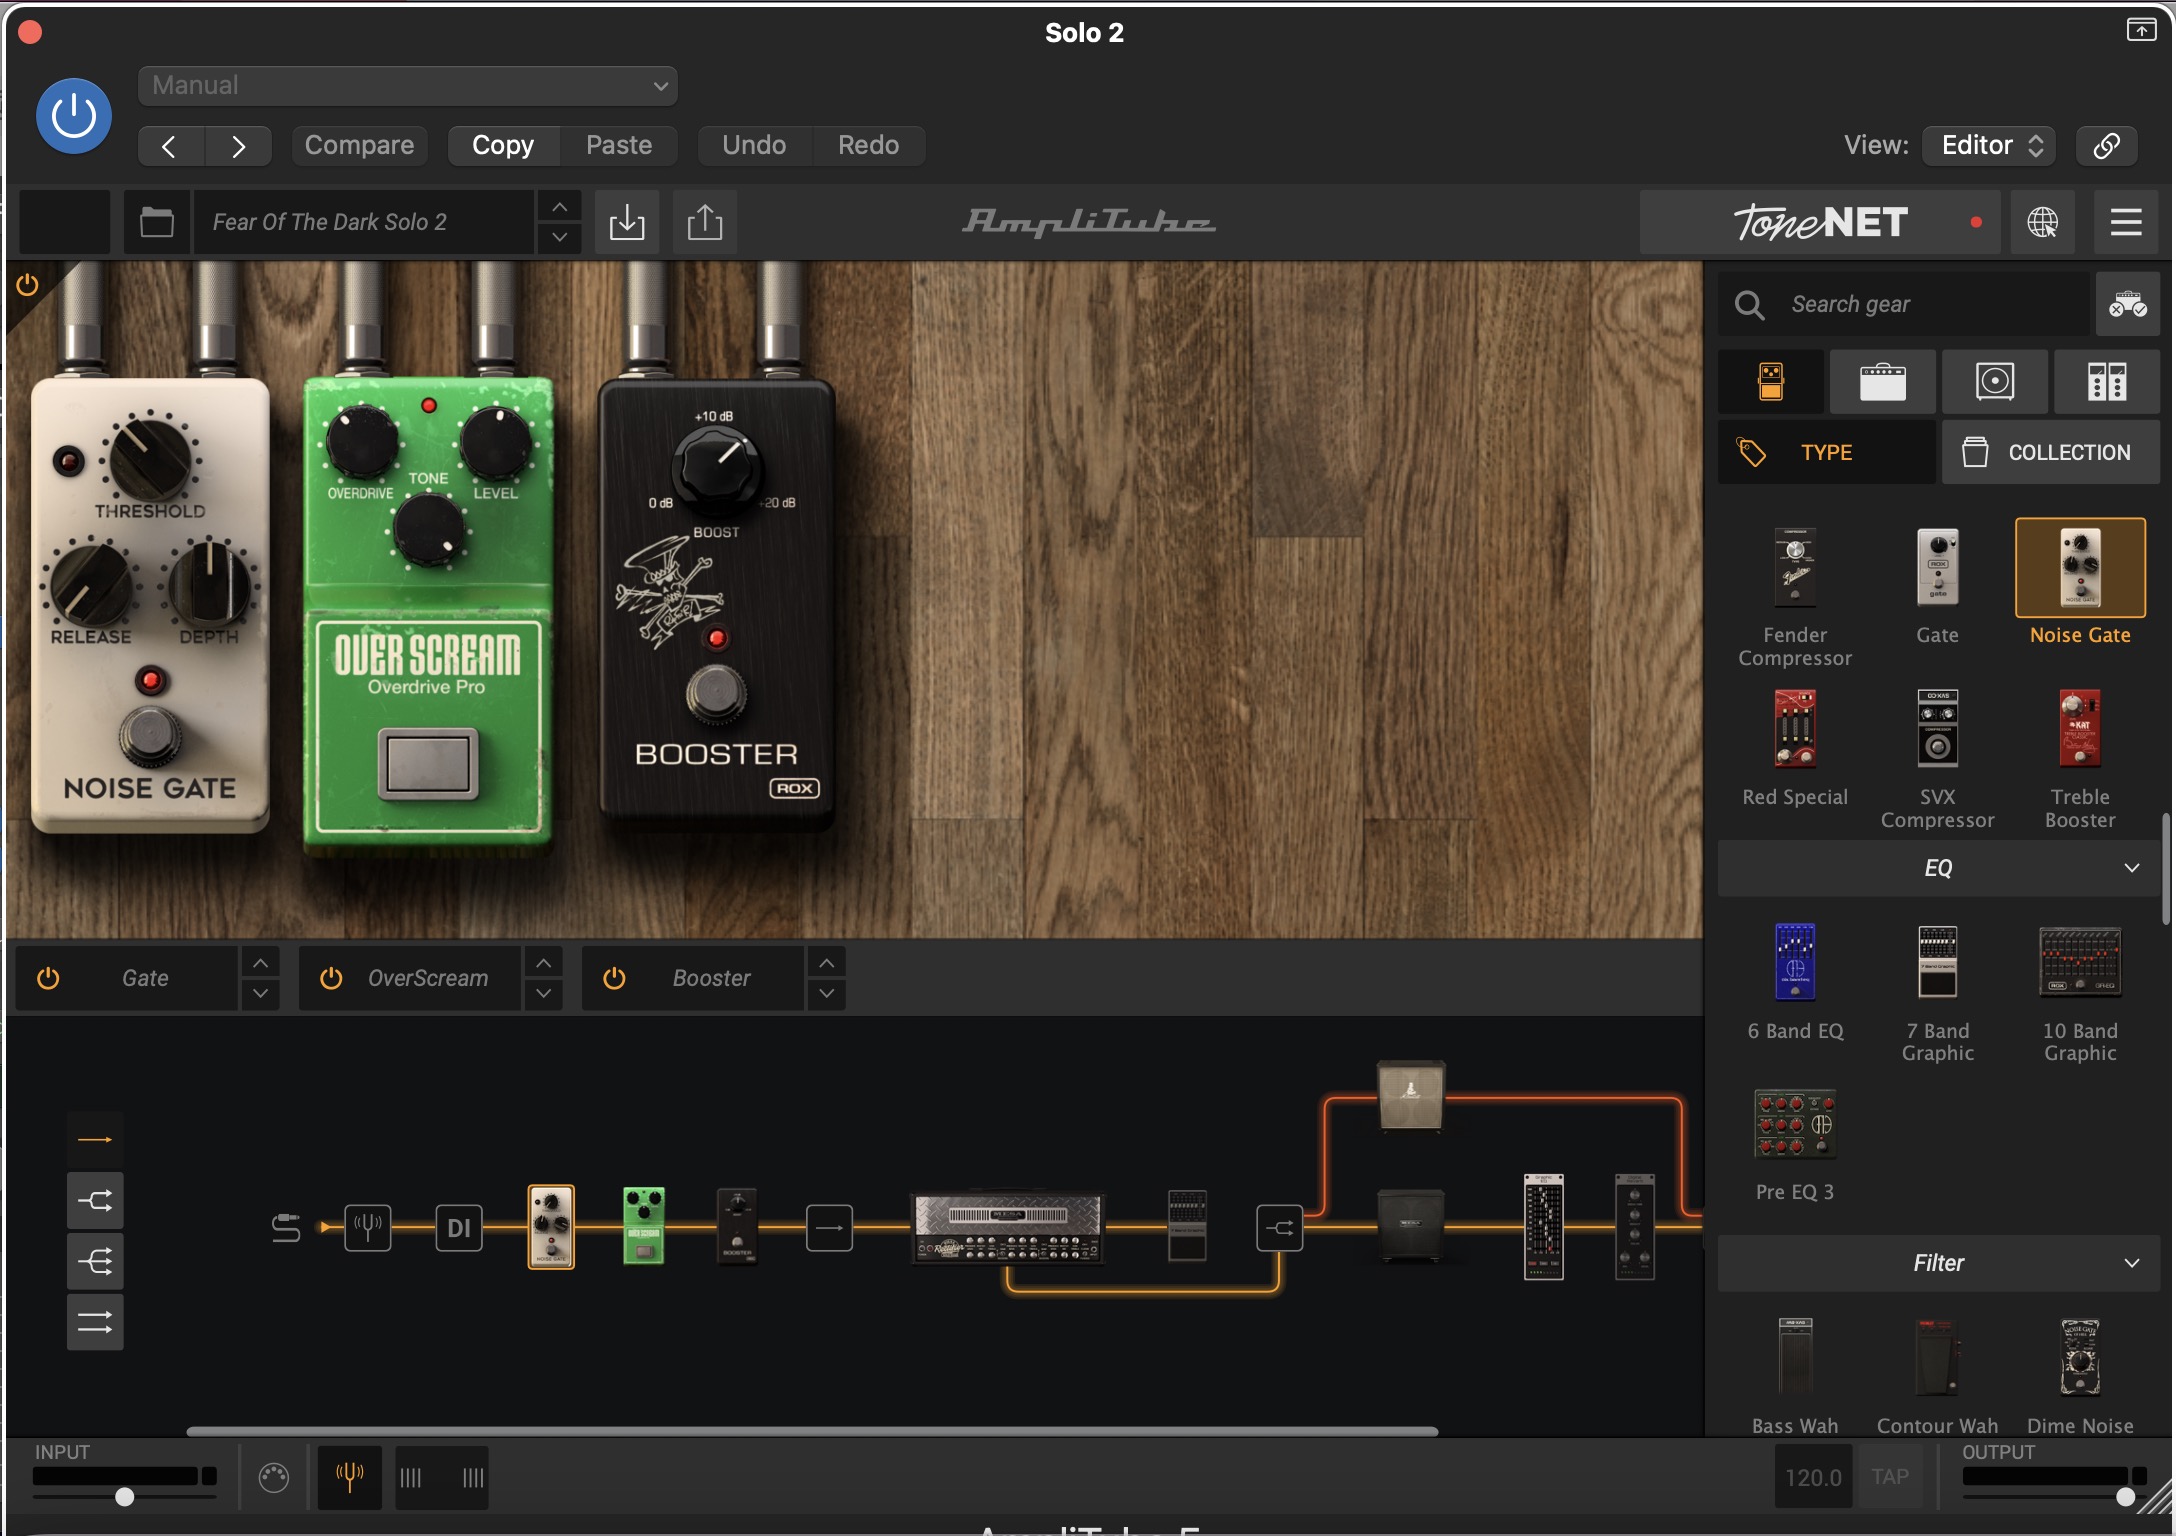2176x1536 pixels.
Task: Select the amplifier gear tab
Action: point(1883,382)
